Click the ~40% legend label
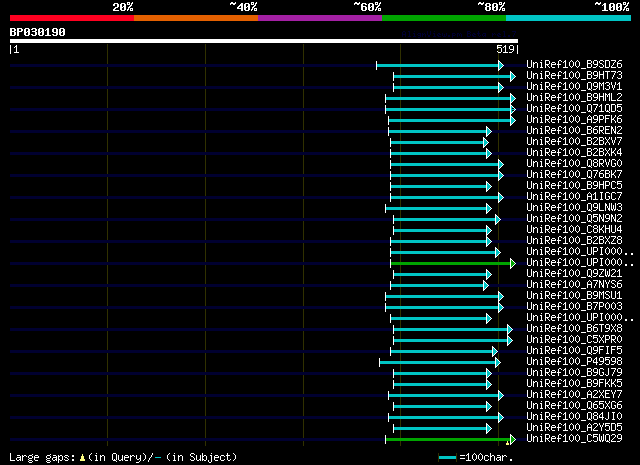 243,7
